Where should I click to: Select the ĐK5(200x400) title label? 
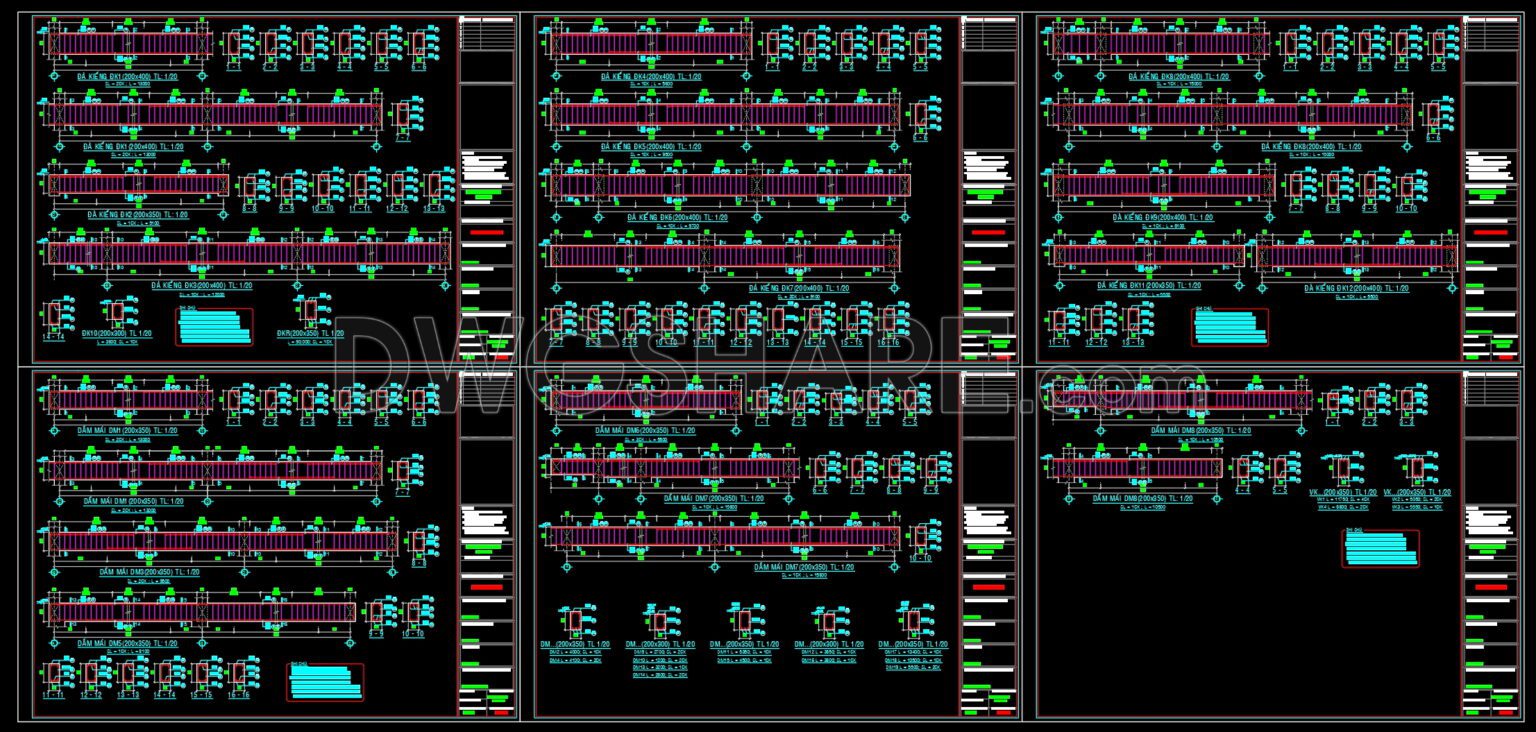coord(651,147)
